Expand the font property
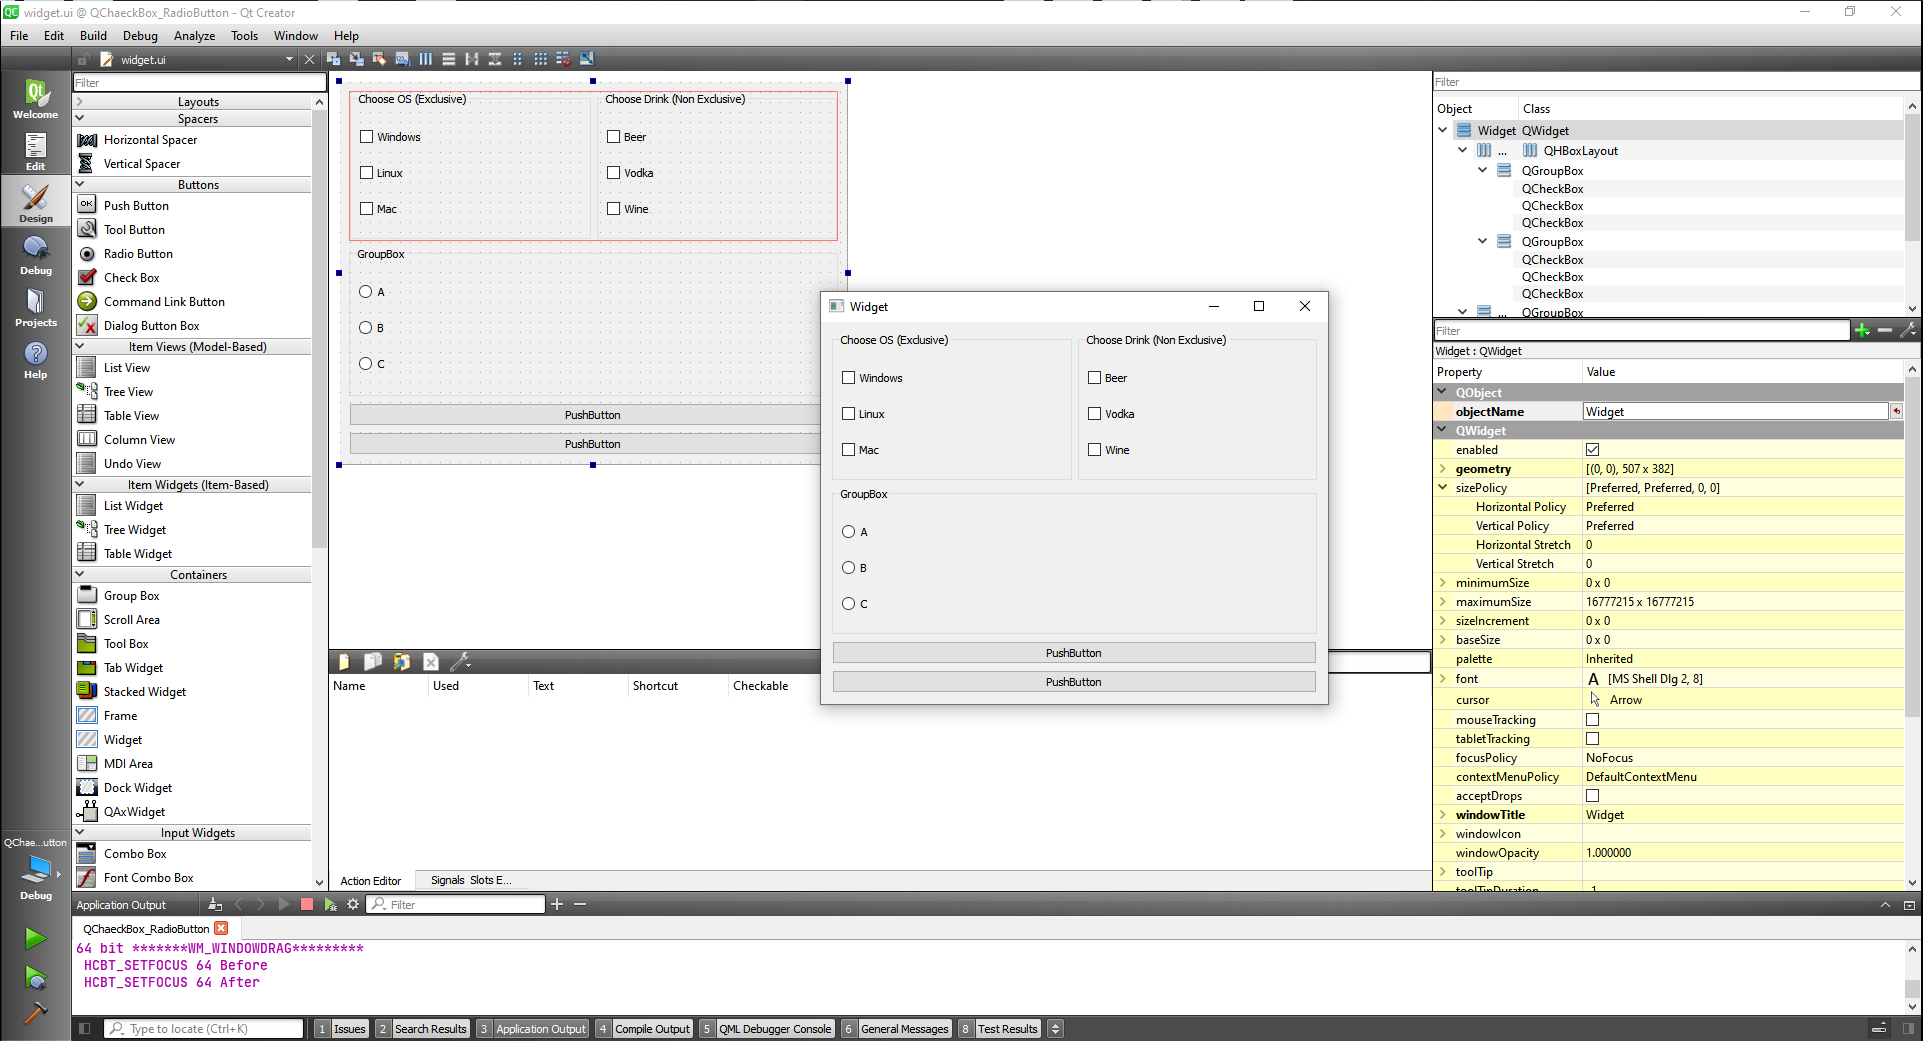Image resolution: width=1923 pixels, height=1041 pixels. pyautogui.click(x=1443, y=679)
